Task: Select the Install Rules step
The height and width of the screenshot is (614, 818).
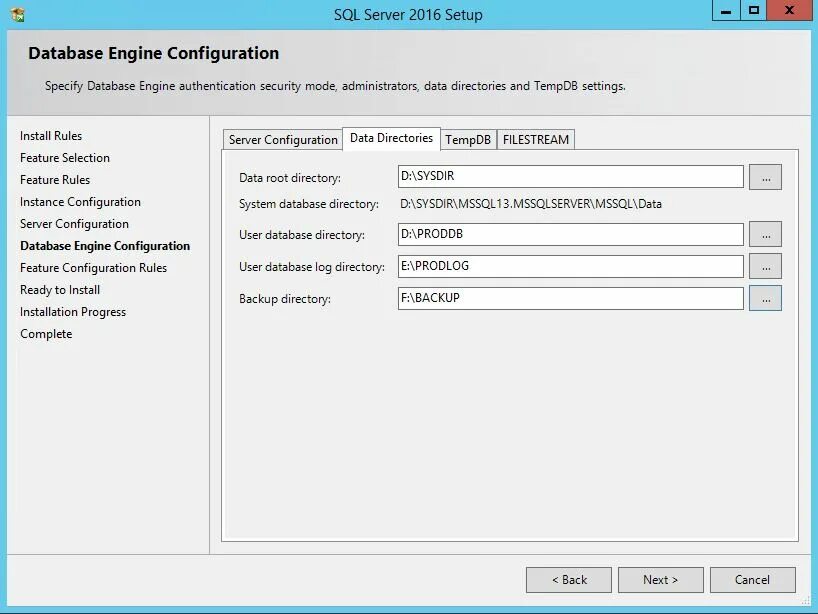Action: coord(51,136)
